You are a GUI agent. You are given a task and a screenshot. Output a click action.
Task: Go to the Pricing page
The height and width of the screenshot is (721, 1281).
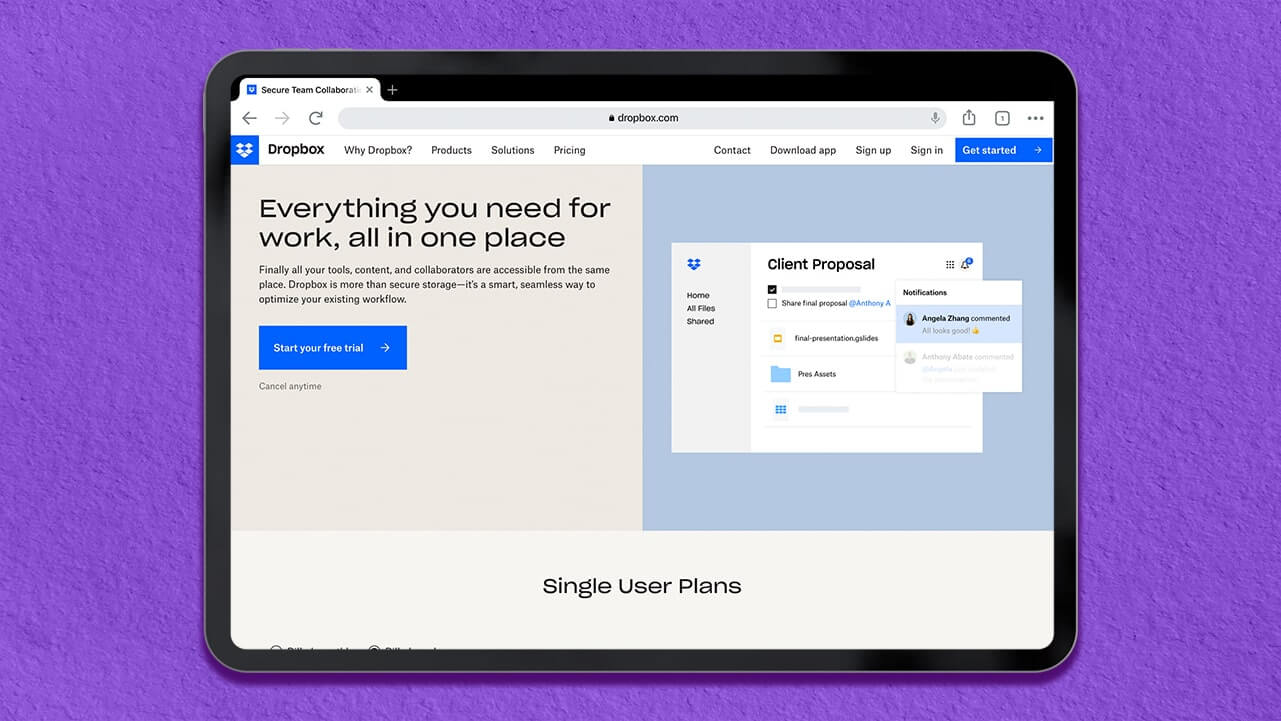click(569, 150)
